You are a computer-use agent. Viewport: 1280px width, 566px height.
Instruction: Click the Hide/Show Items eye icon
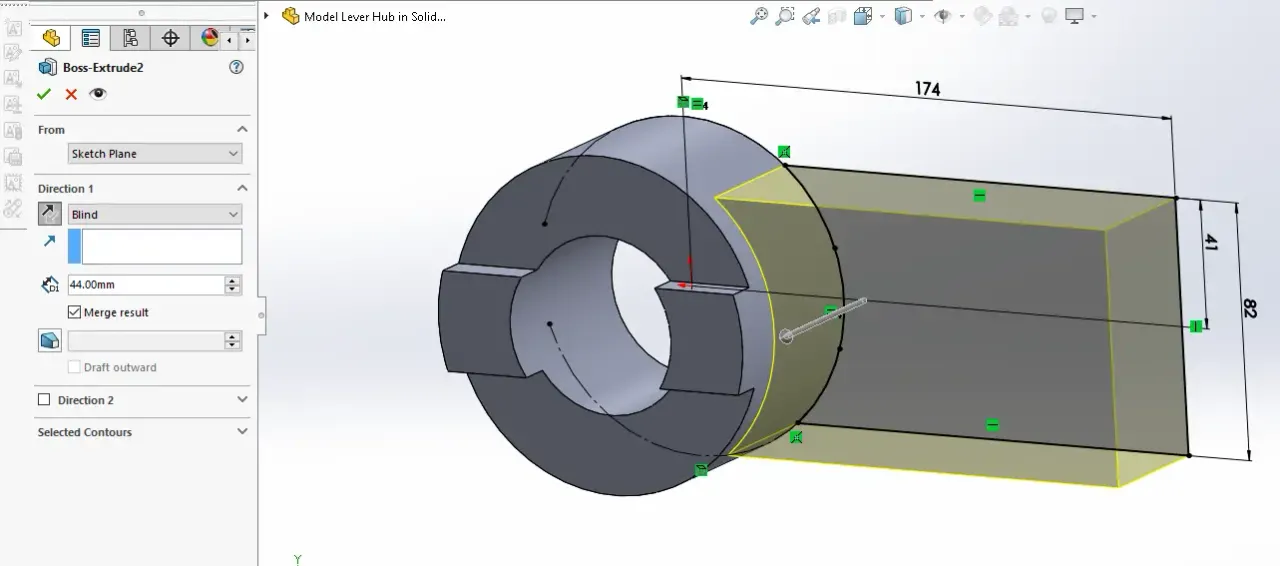pyautogui.click(x=943, y=15)
